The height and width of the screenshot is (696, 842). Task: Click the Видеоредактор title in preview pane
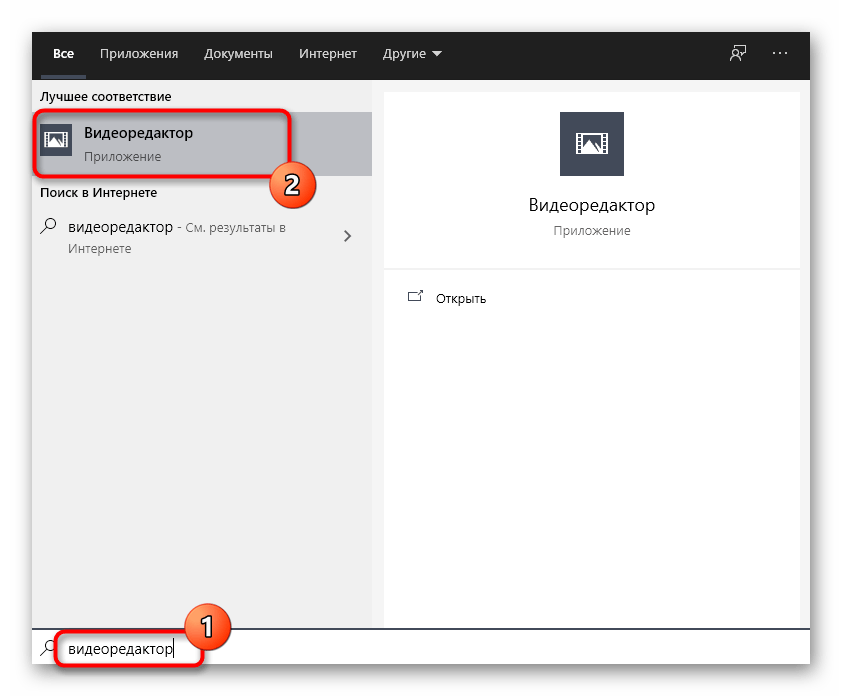[x=591, y=205]
